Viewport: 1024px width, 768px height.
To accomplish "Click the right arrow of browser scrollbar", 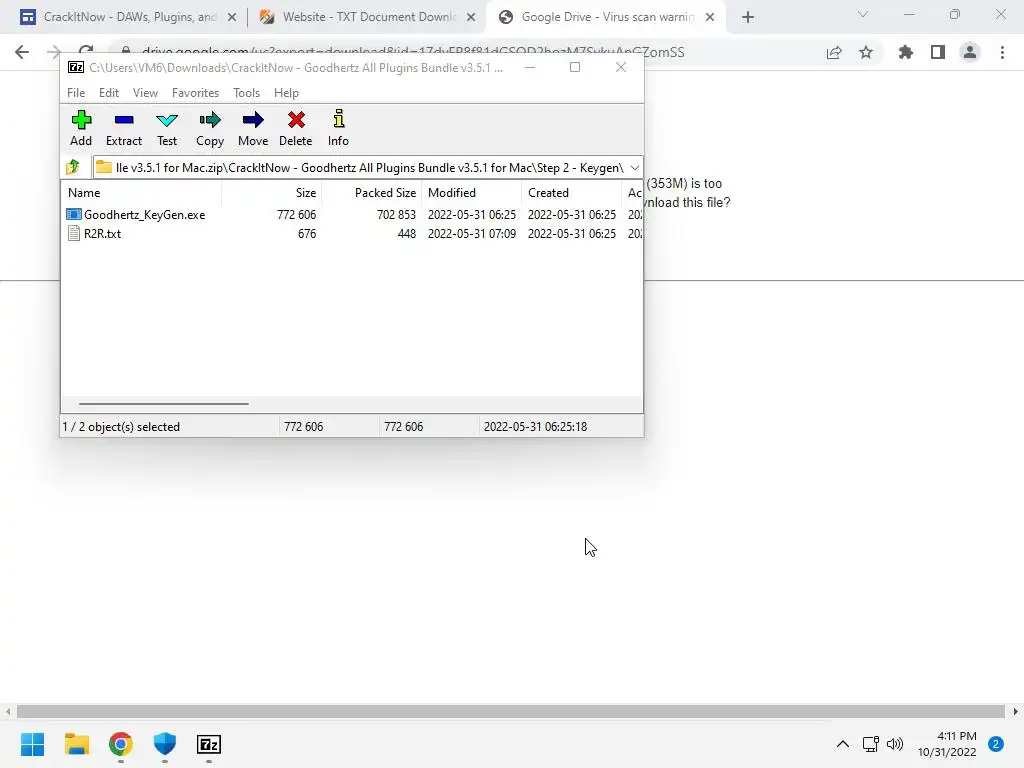I will (1016, 711).
